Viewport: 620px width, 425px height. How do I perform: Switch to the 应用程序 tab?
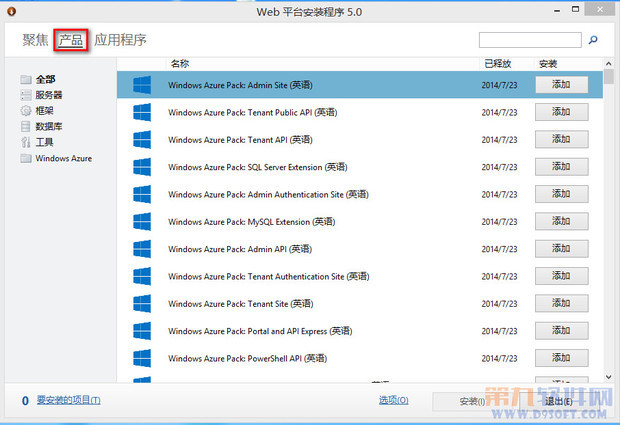pos(120,40)
